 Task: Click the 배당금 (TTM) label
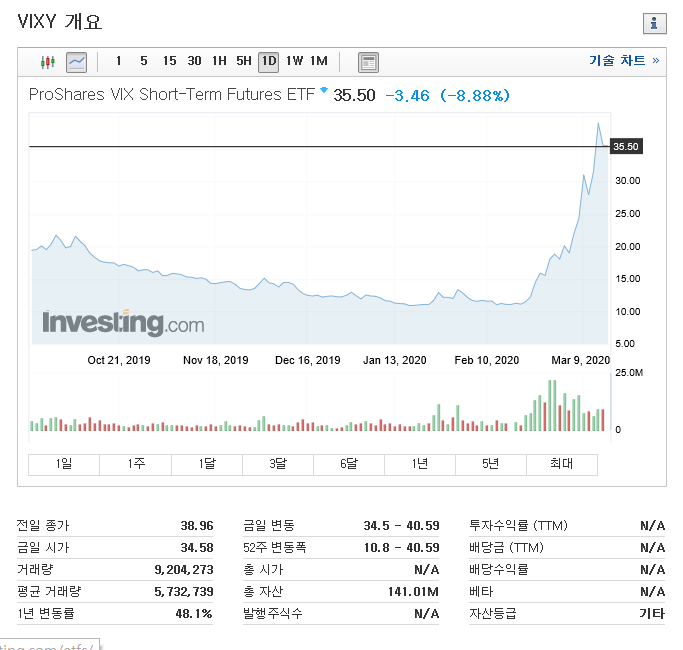tap(506, 548)
